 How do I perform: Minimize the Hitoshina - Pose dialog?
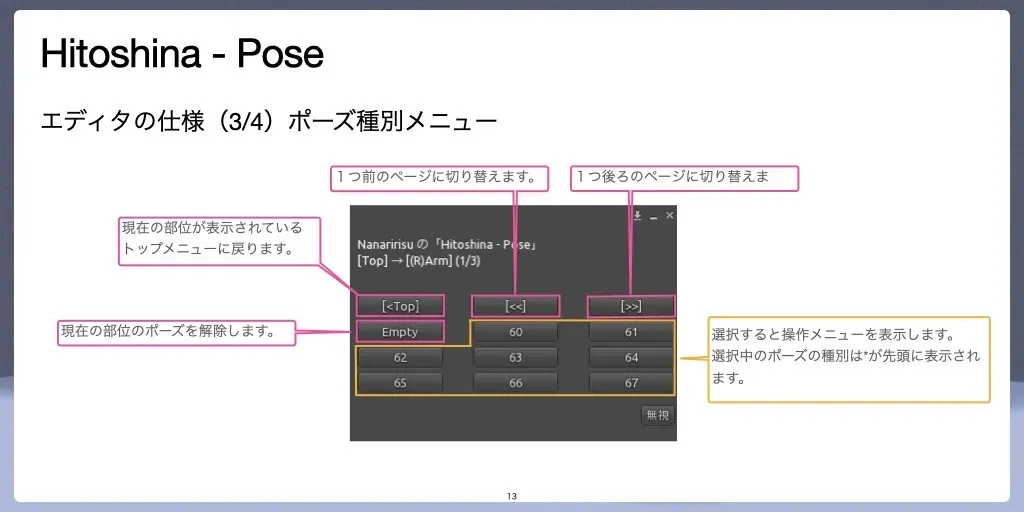(653, 216)
